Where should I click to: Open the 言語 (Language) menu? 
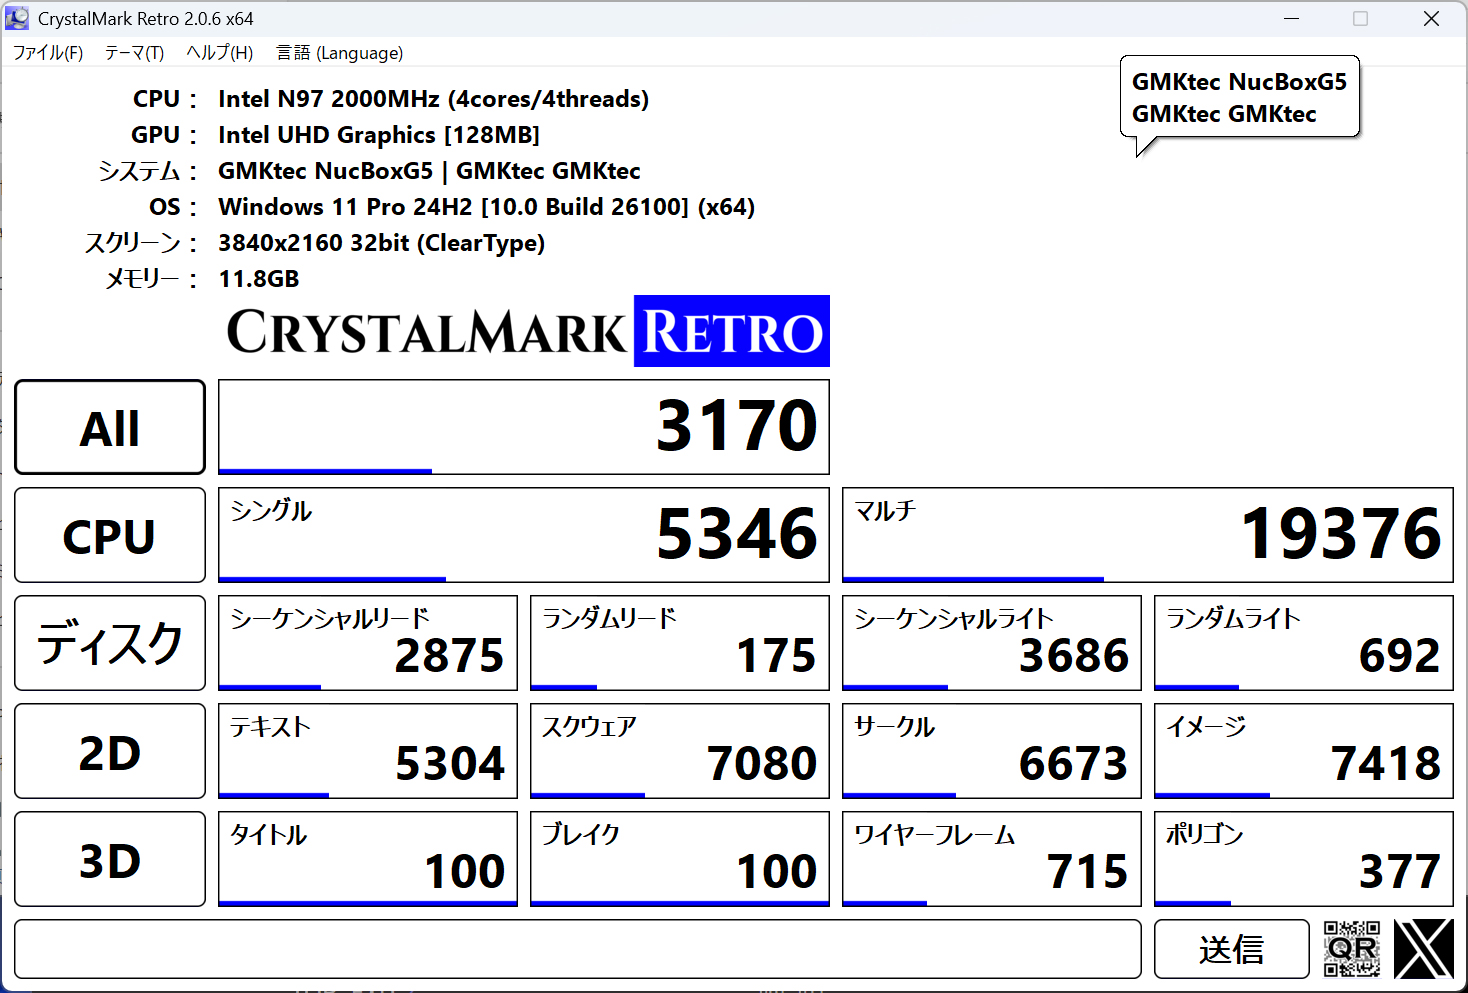tap(339, 52)
